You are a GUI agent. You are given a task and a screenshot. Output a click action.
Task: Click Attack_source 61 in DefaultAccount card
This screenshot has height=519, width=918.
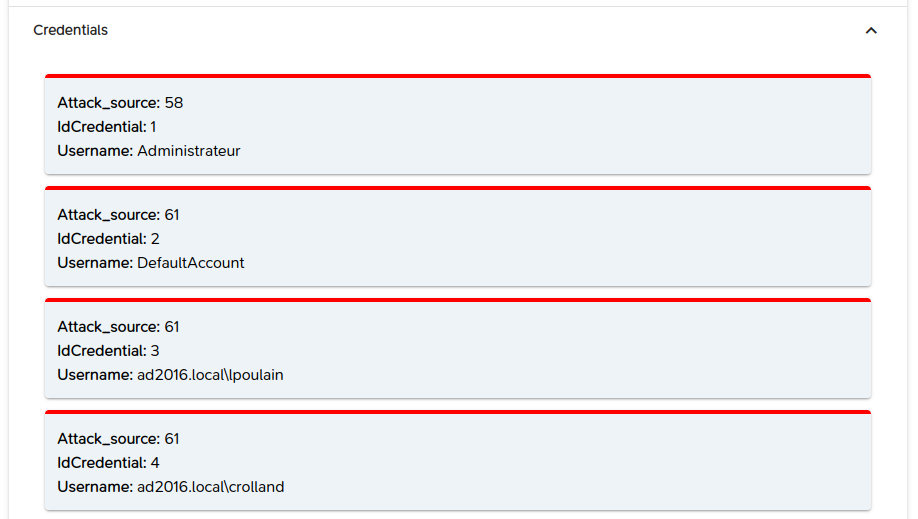point(118,215)
